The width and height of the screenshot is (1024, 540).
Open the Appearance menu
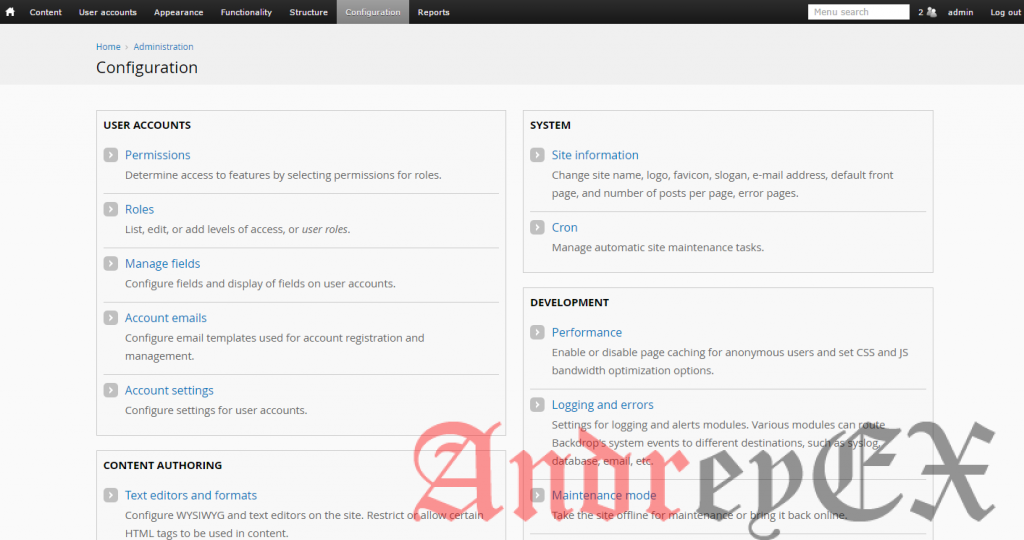[x=178, y=12]
